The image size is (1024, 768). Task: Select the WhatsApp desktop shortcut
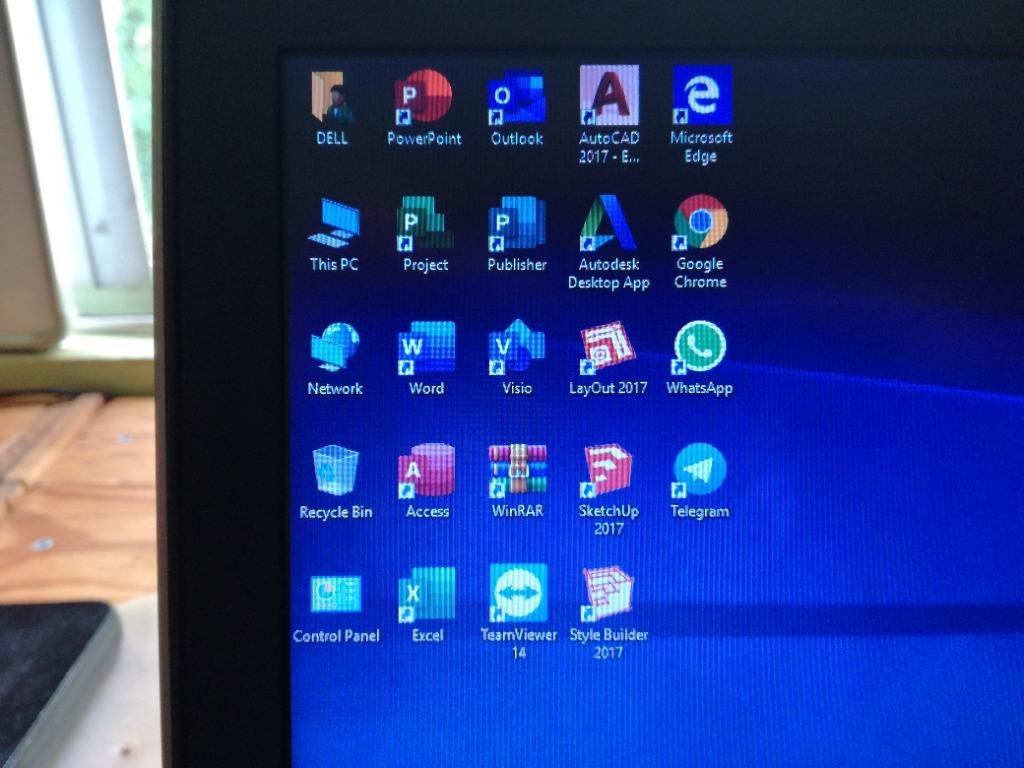(x=700, y=347)
